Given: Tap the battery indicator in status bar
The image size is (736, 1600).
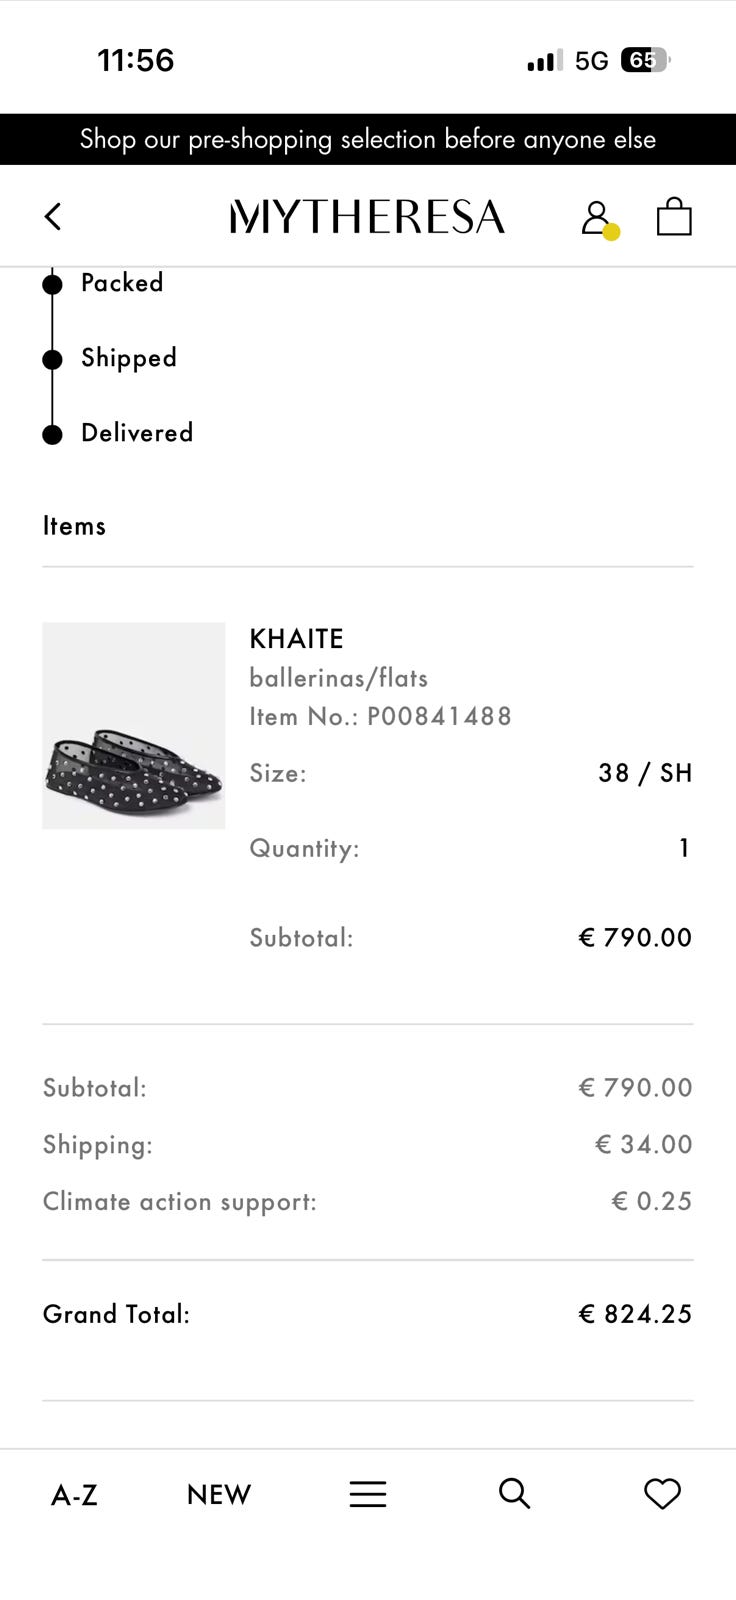Looking at the screenshot, I should [645, 61].
